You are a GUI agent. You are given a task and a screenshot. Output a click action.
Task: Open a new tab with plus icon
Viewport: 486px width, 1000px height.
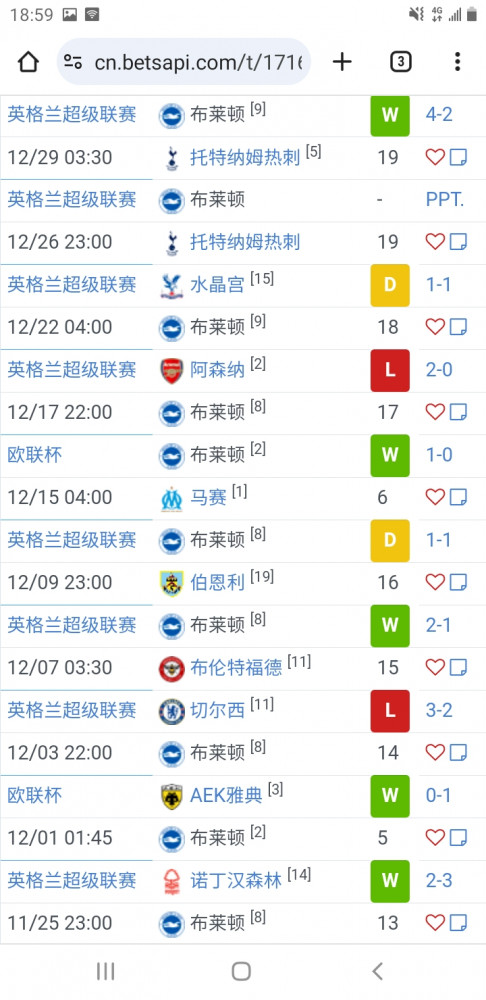click(342, 62)
